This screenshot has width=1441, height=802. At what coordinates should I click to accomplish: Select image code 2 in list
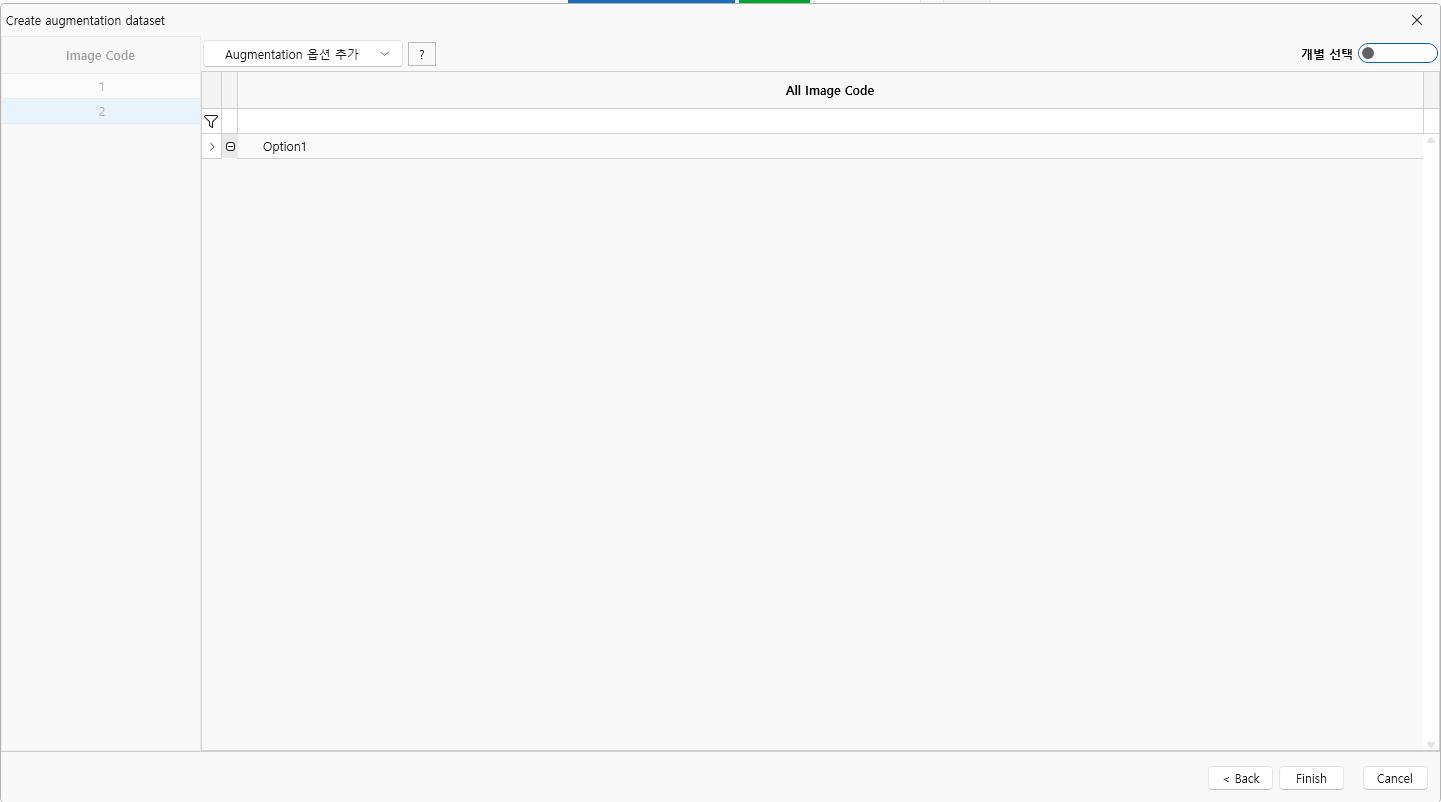(101, 112)
